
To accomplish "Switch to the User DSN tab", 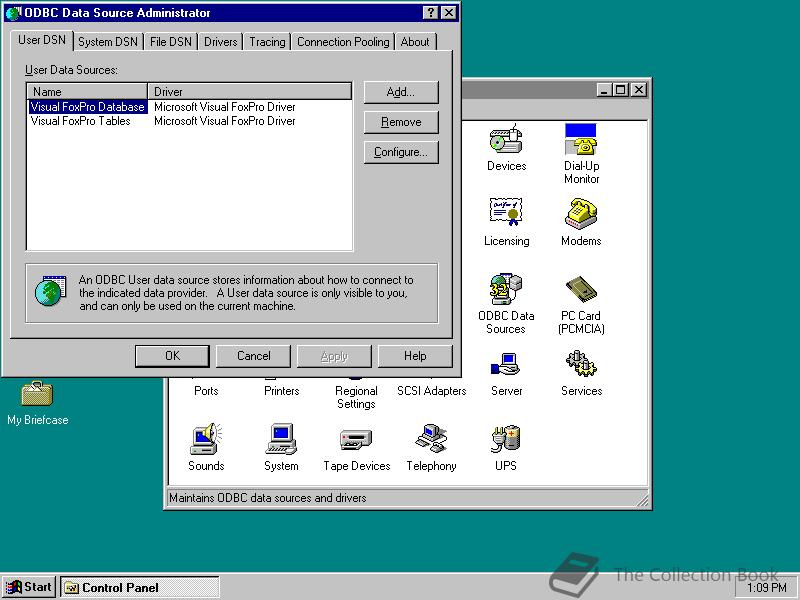I will point(42,40).
